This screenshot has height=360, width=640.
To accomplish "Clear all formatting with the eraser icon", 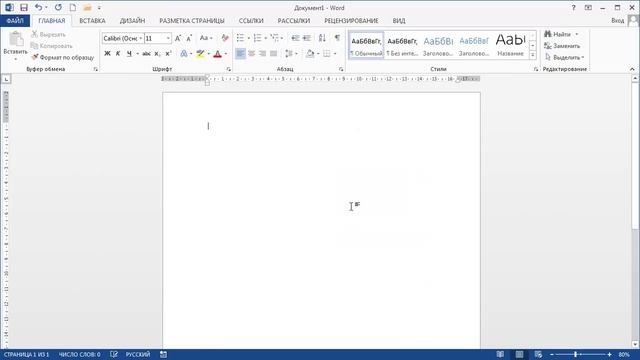I will point(225,38).
